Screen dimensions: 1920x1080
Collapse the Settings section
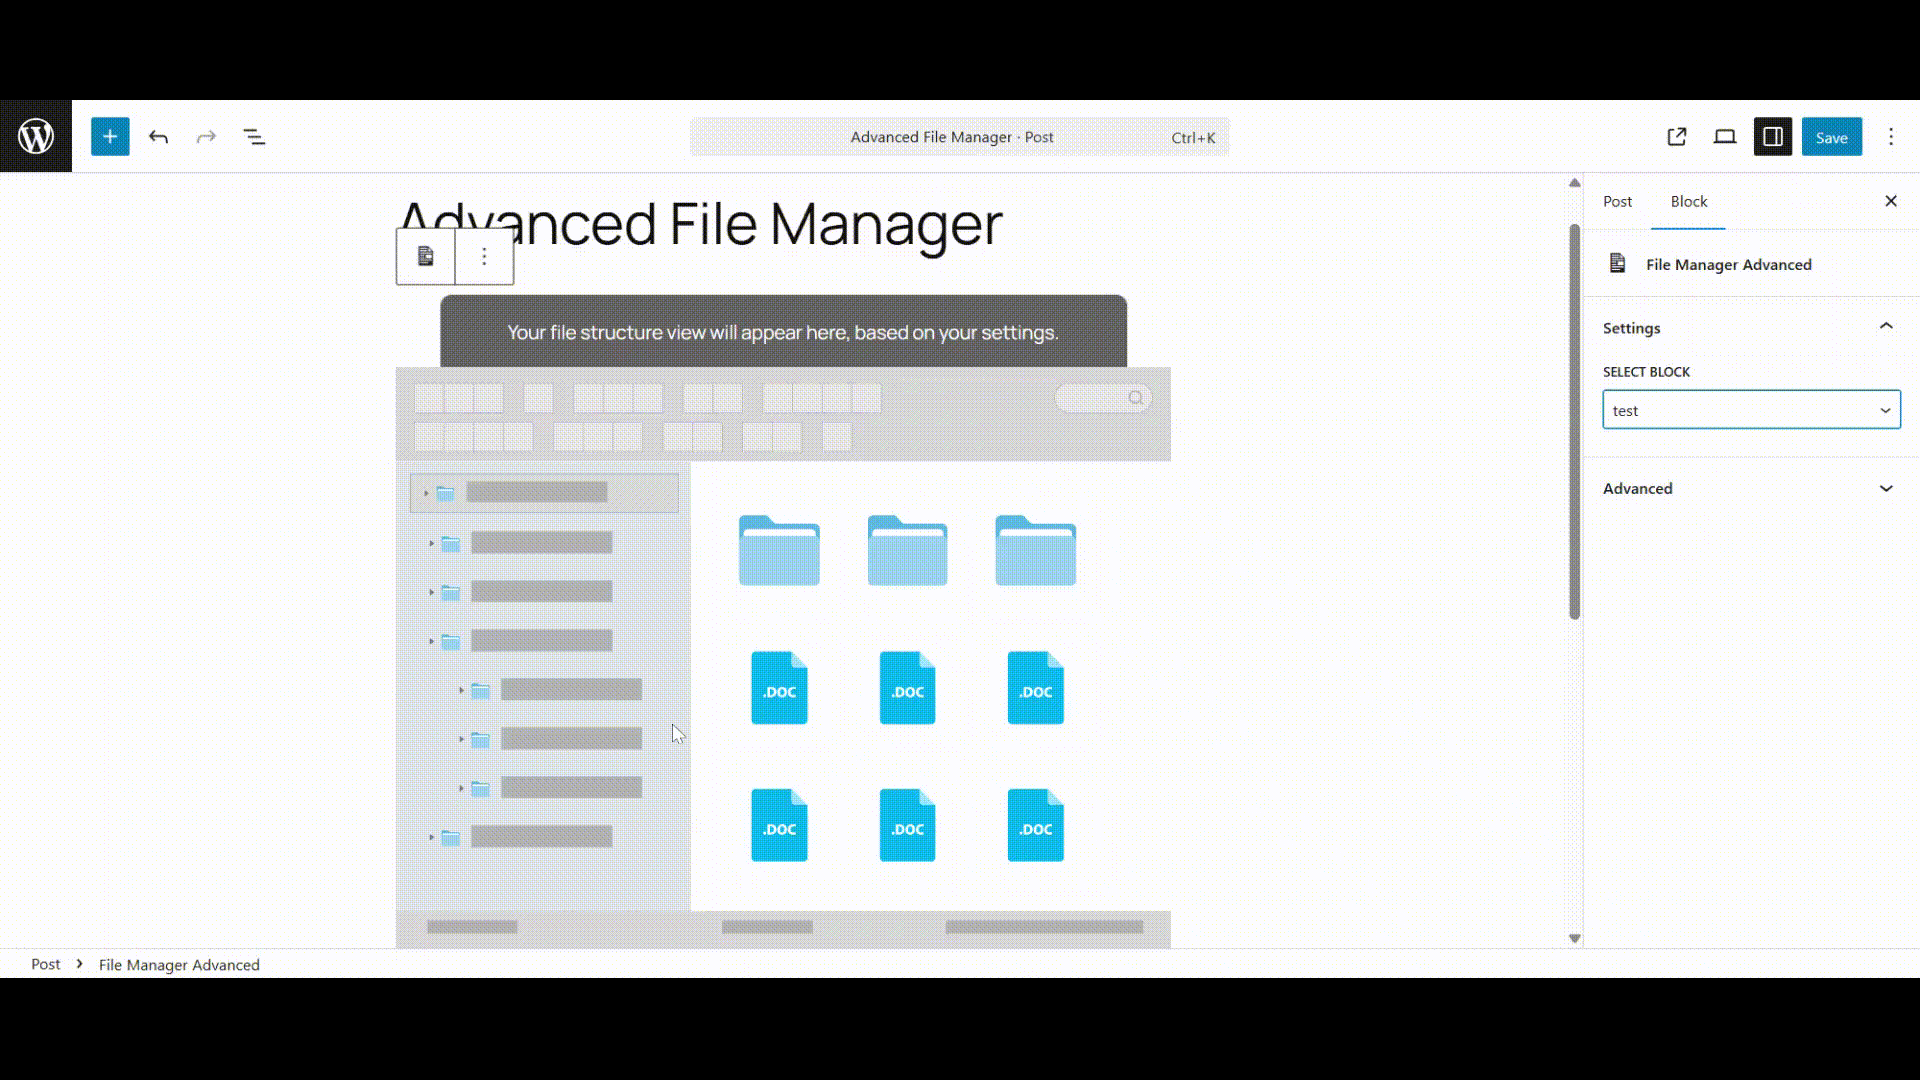pos(1886,326)
